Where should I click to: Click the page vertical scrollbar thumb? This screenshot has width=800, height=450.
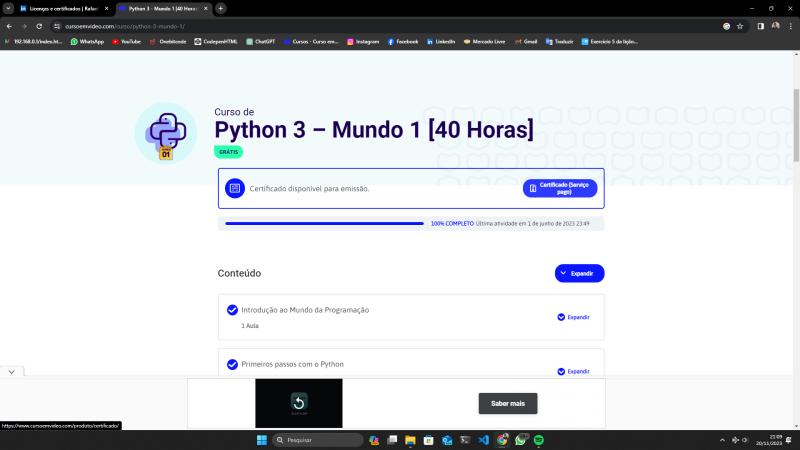click(796, 125)
